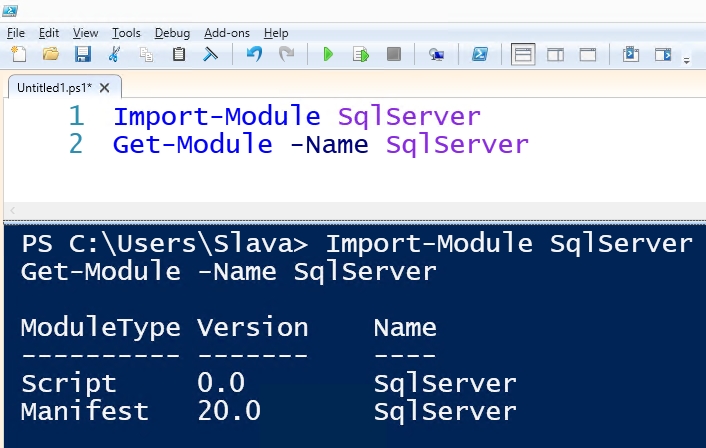The image size is (706, 448).
Task: Run selection icon in the toolbar
Action: pyautogui.click(x=361, y=54)
